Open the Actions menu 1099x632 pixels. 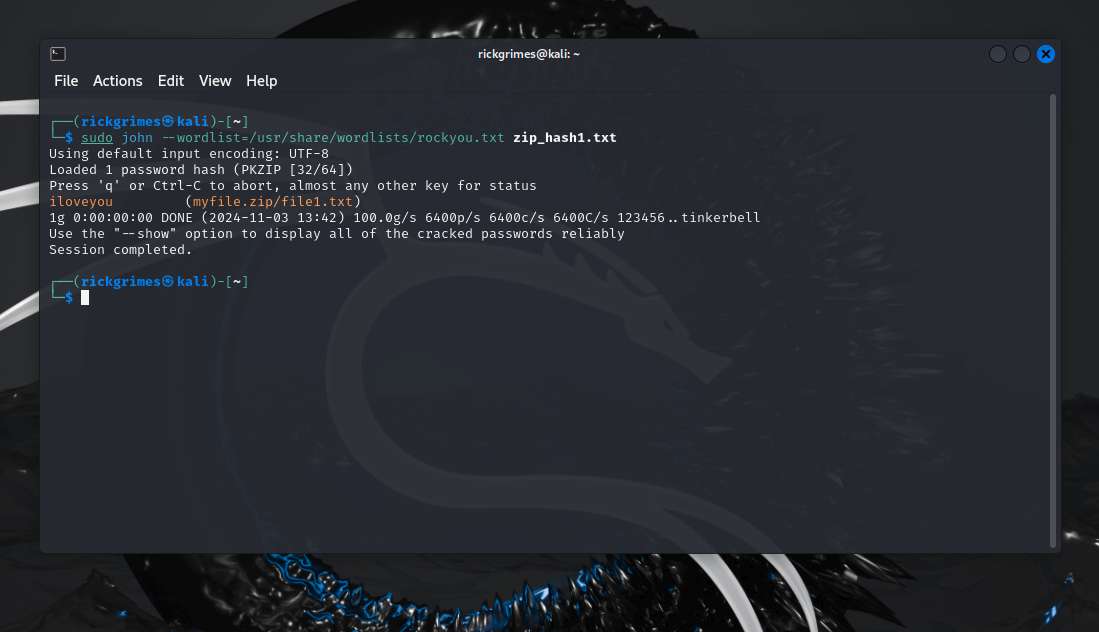[x=118, y=81]
